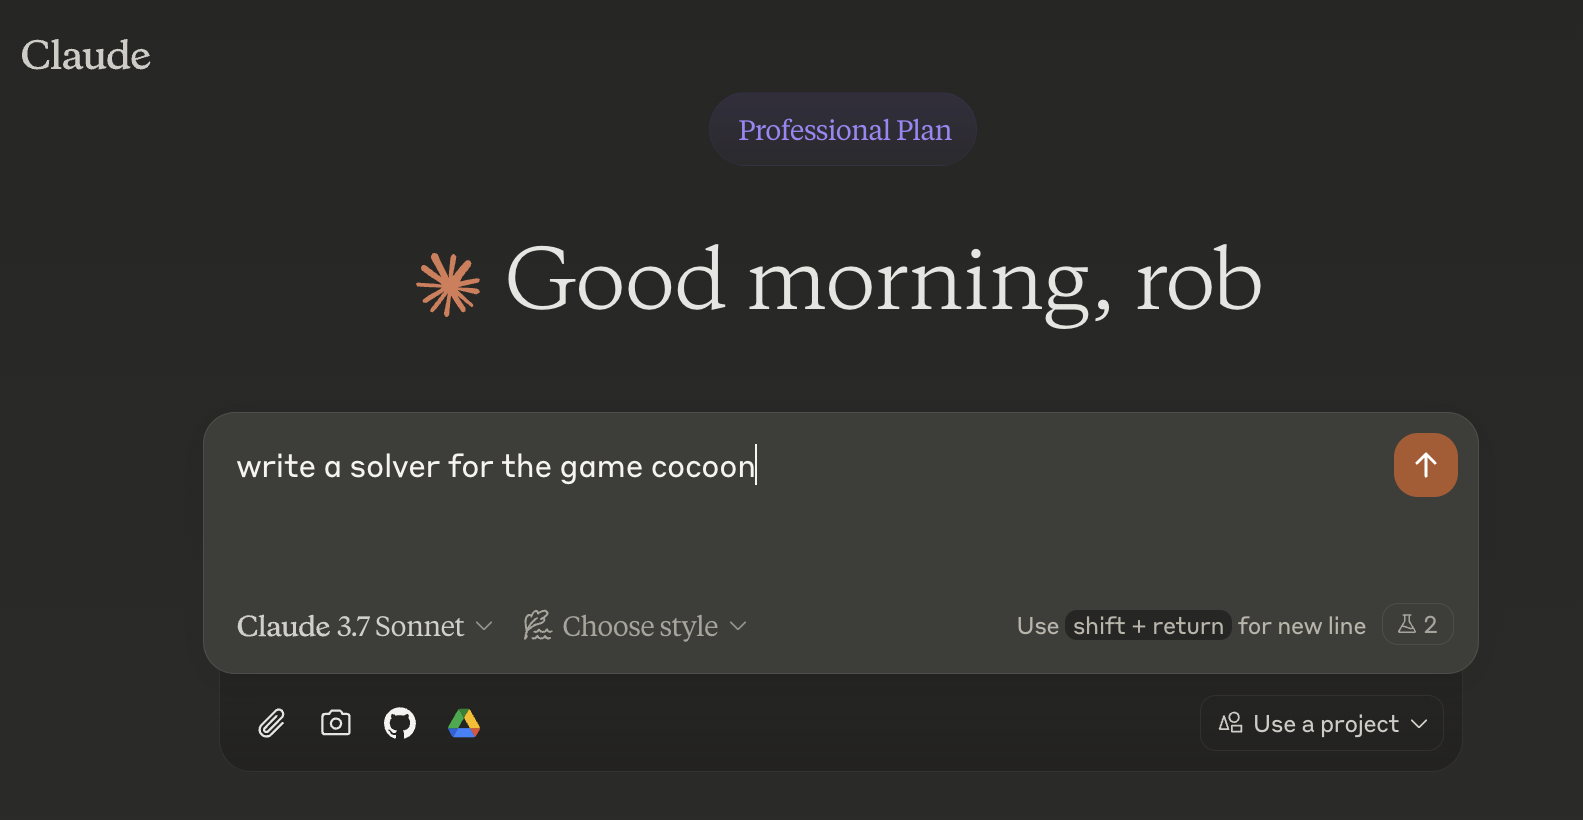Expand the Use a project dropdown
1583x820 pixels.
[1322, 723]
